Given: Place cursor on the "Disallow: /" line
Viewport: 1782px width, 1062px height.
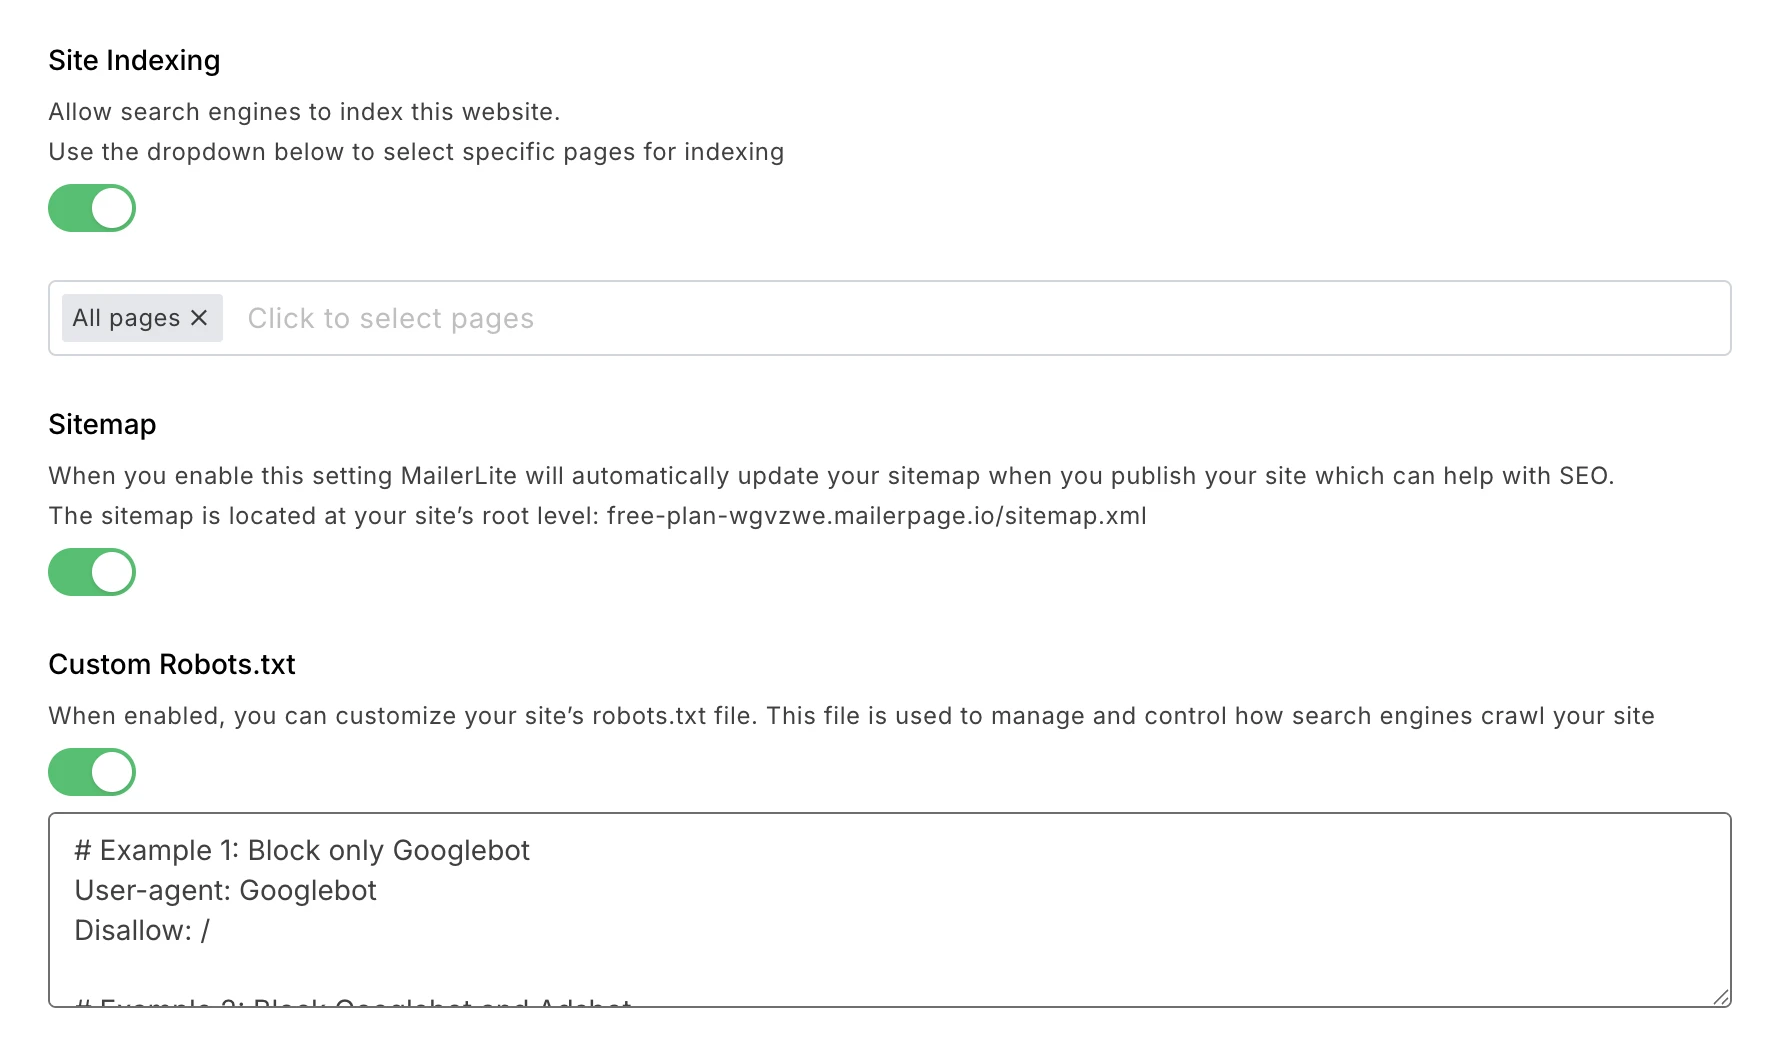Looking at the screenshot, I should click(142, 930).
